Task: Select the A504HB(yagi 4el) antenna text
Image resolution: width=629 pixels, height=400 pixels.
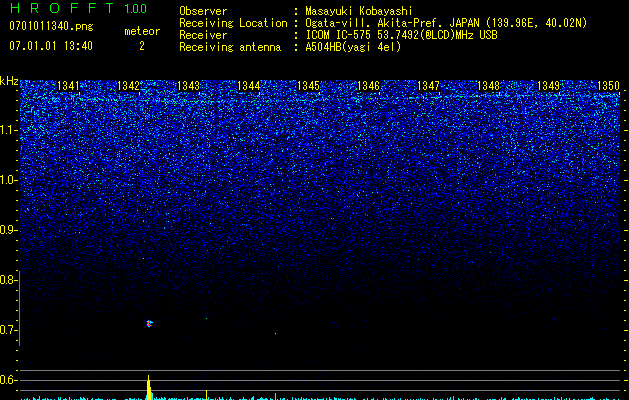Action: click(353, 47)
